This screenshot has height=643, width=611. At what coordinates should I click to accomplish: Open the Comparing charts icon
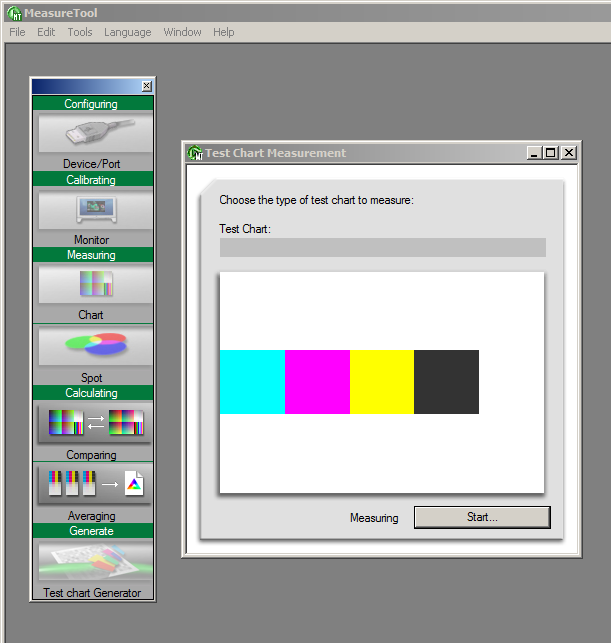click(95, 423)
